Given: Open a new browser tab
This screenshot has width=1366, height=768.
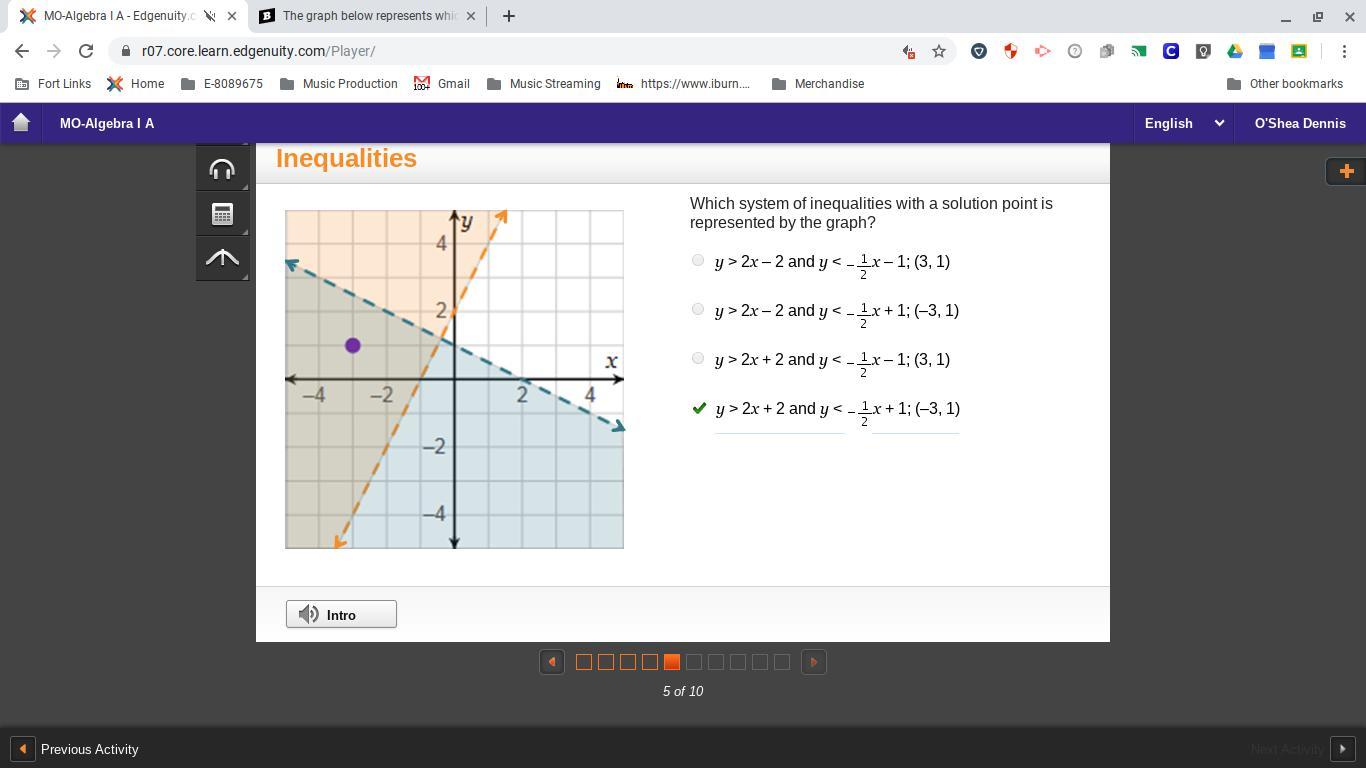Looking at the screenshot, I should point(509,16).
